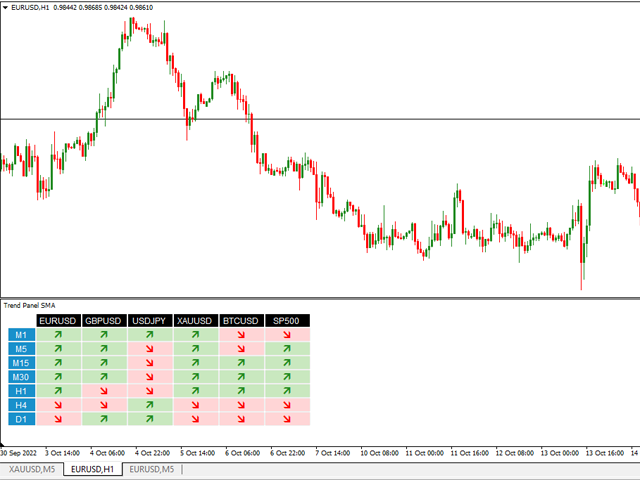Click the 30 Sep 2022 date label

coord(18,453)
